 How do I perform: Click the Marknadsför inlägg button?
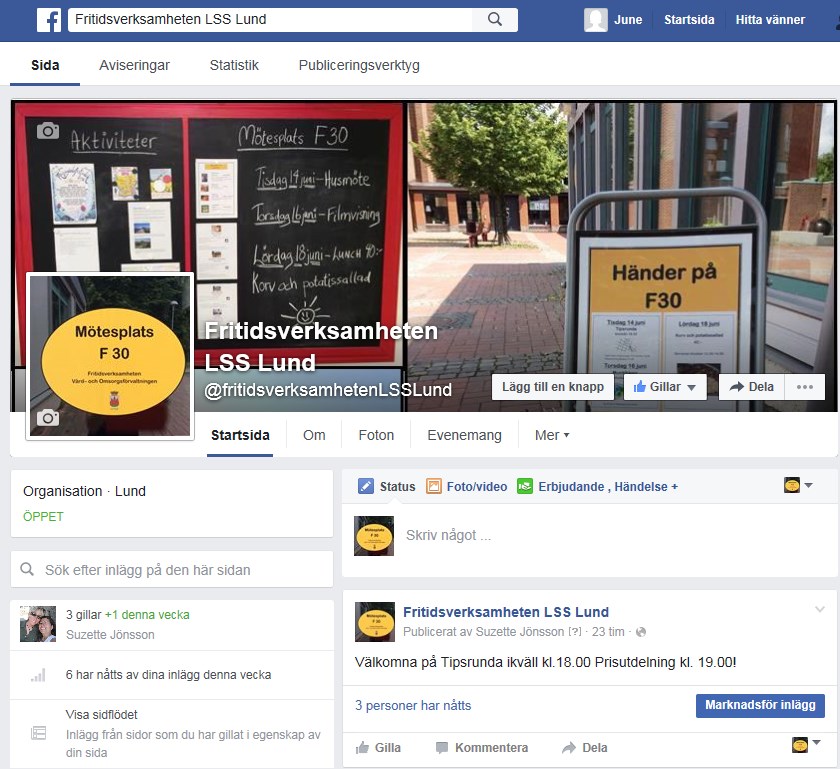pyautogui.click(x=760, y=705)
